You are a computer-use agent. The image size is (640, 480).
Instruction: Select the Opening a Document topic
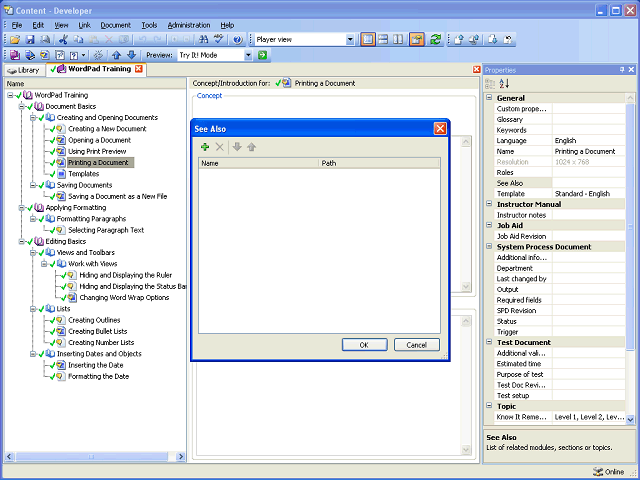tap(99, 140)
